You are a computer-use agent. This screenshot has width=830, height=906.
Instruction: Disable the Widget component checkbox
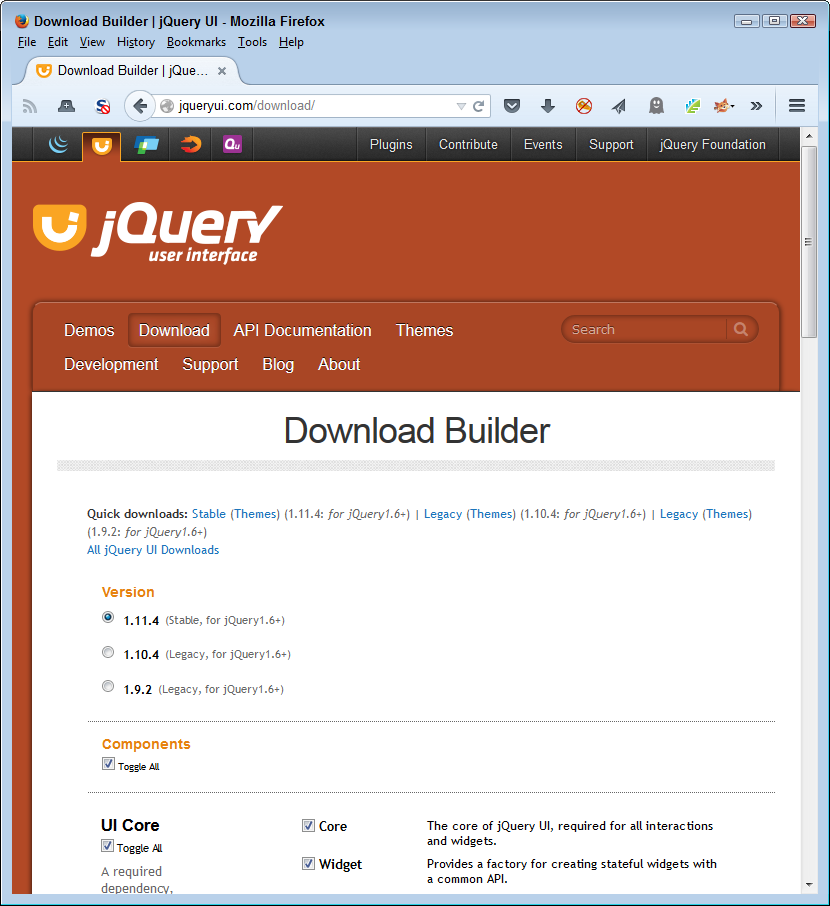pos(309,863)
